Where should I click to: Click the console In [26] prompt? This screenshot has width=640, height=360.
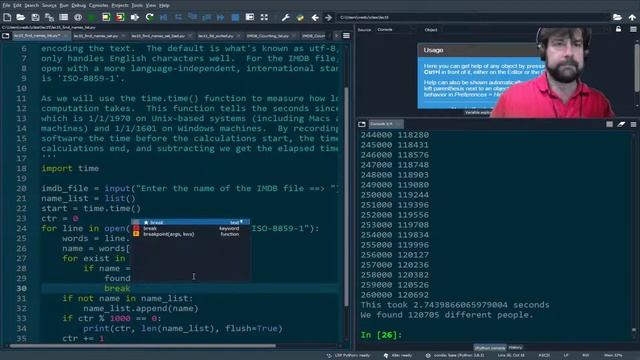(x=381, y=335)
